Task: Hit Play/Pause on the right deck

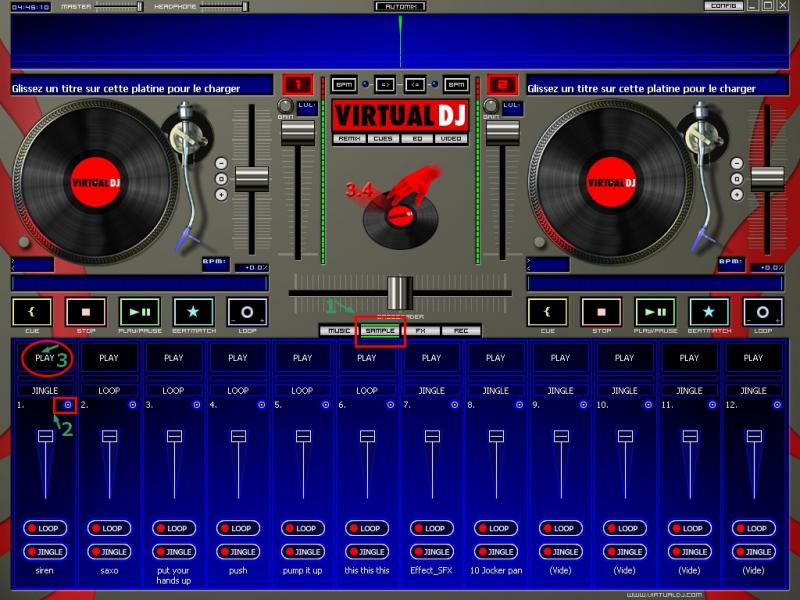Action: 656,312
